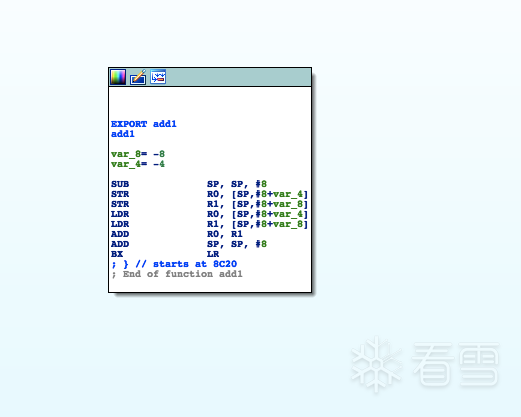The image size is (521, 417).
Task: Click the edit node comment pencil icon
Action: click(x=138, y=77)
